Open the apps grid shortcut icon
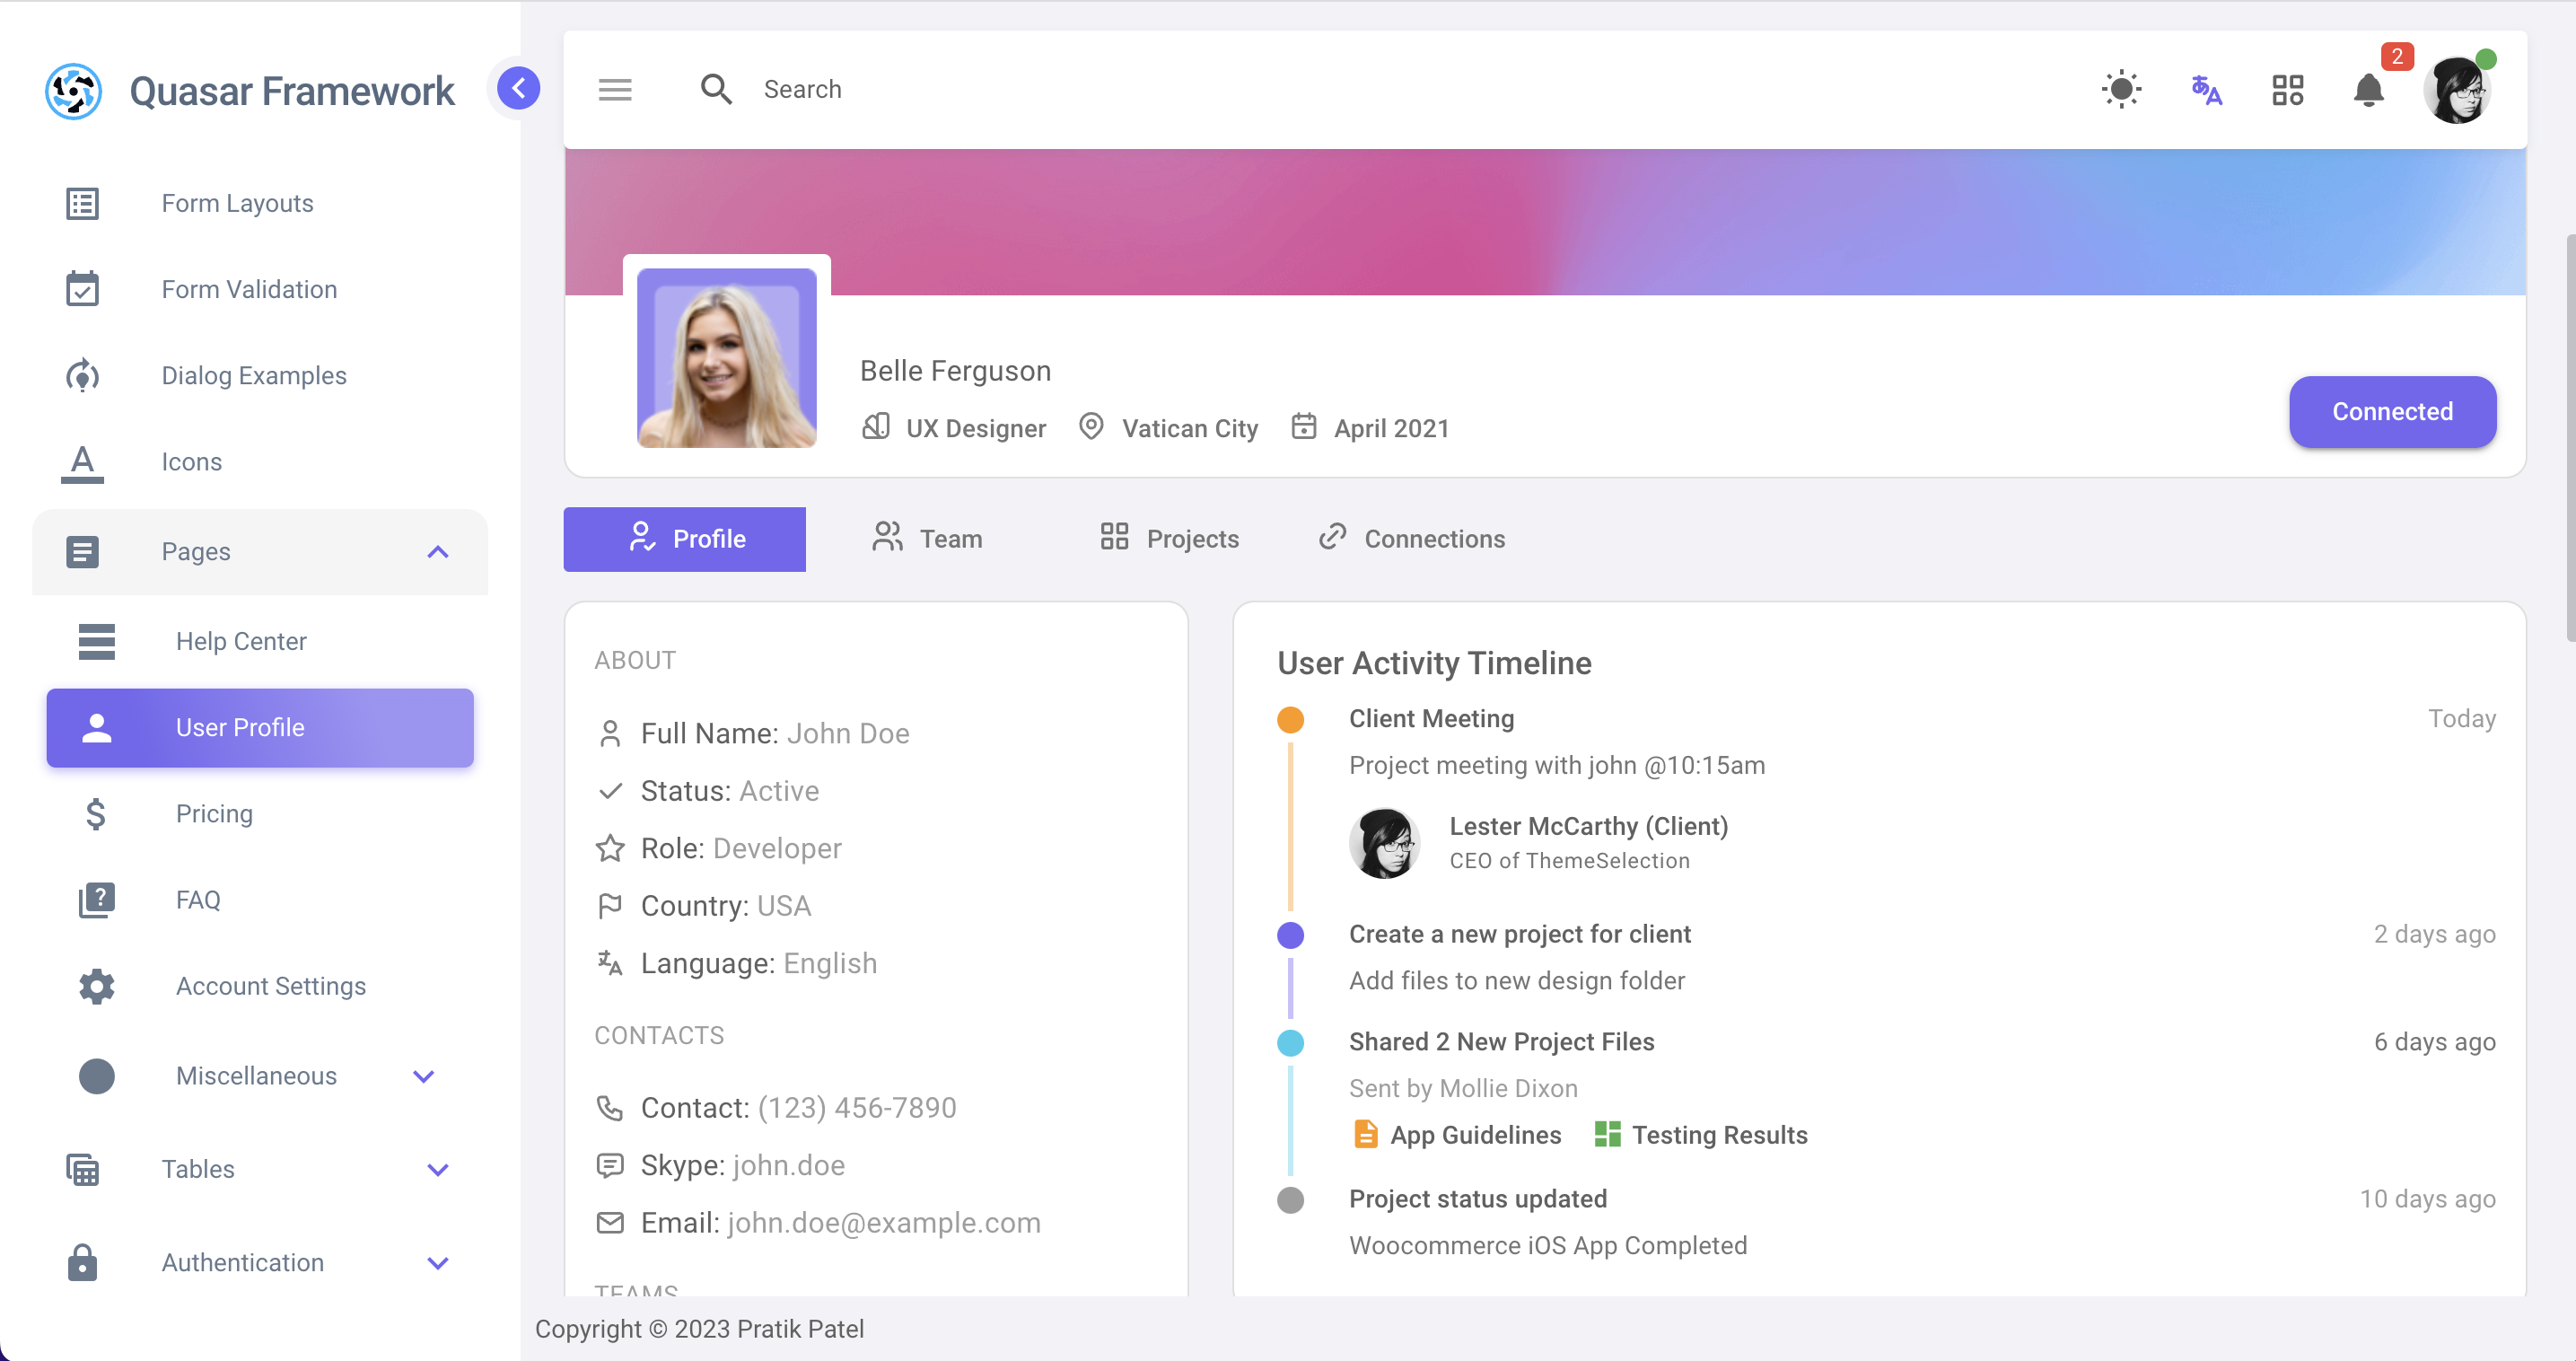 coord(2287,89)
